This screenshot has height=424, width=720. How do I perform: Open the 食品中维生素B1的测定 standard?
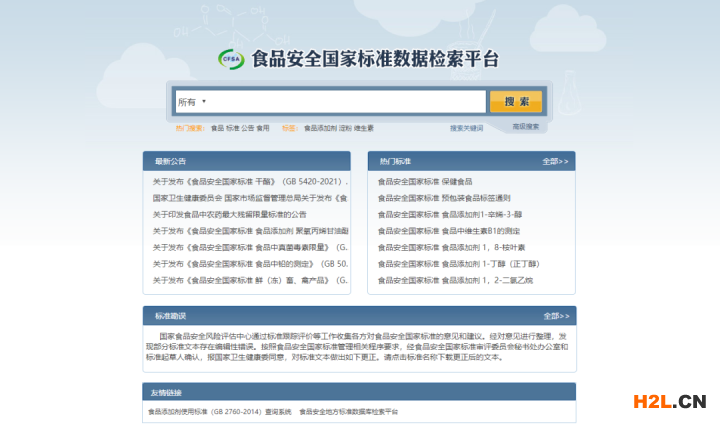[x=450, y=230]
